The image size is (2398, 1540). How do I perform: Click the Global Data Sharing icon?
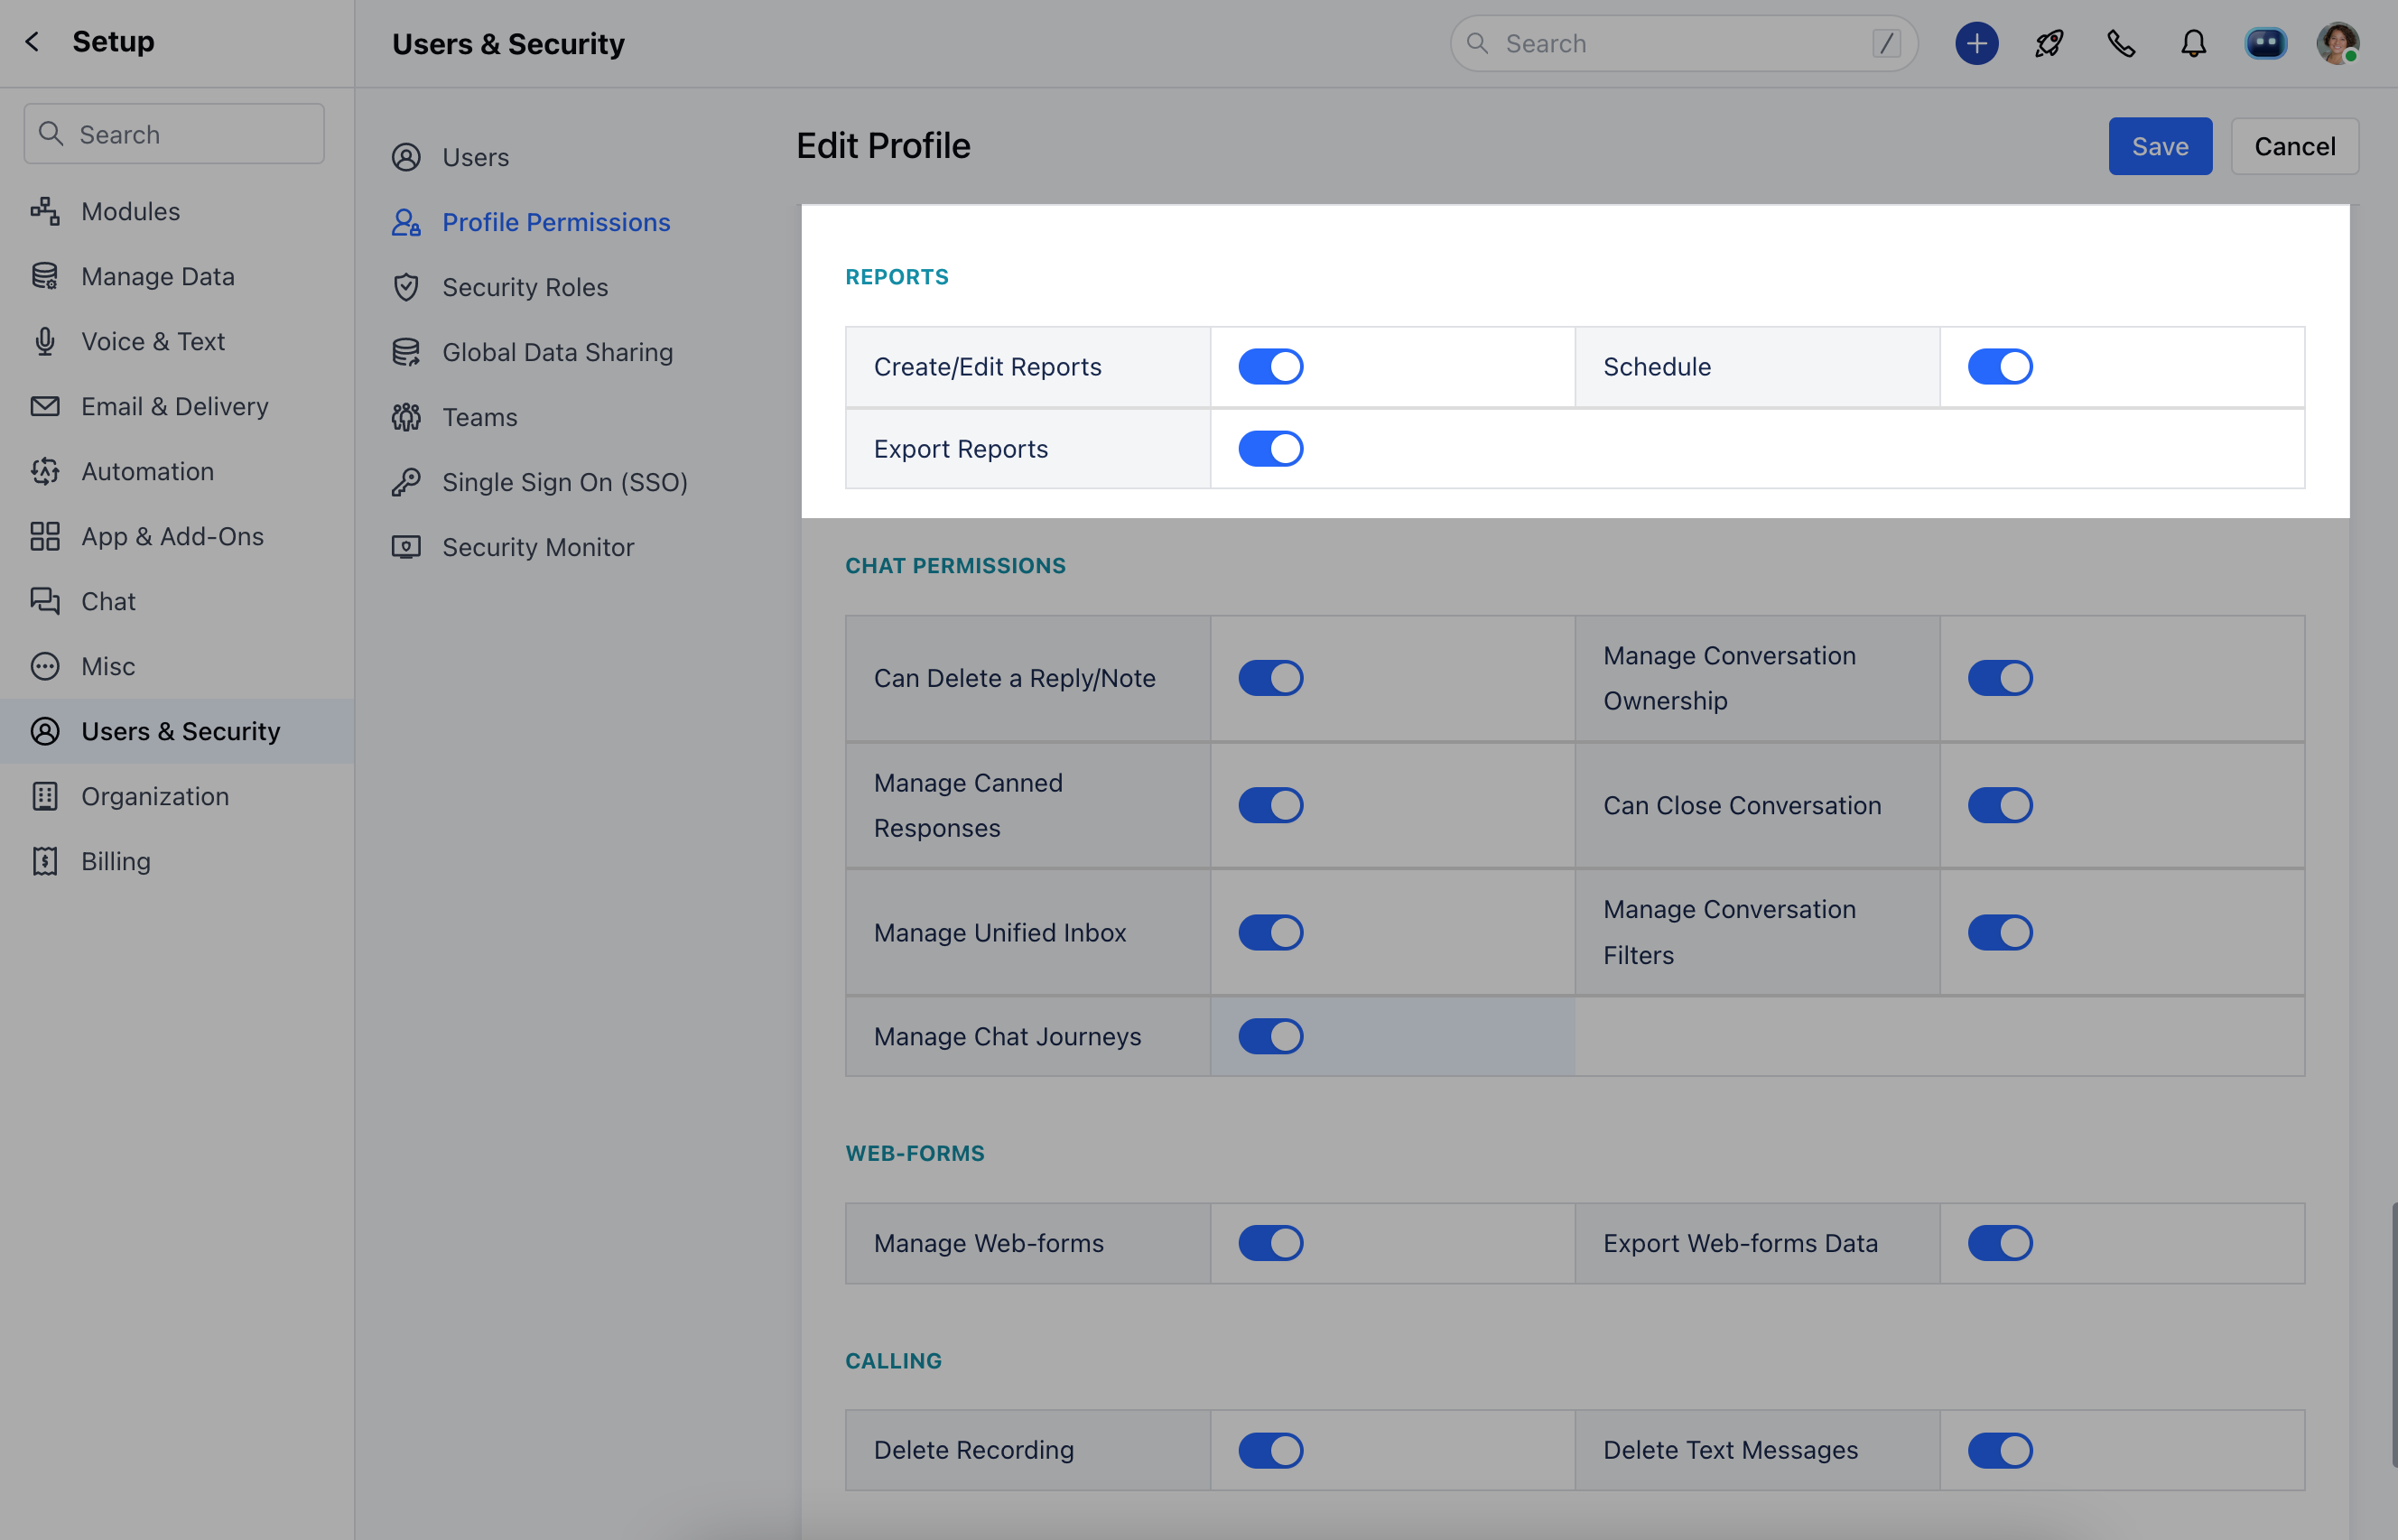pos(406,352)
